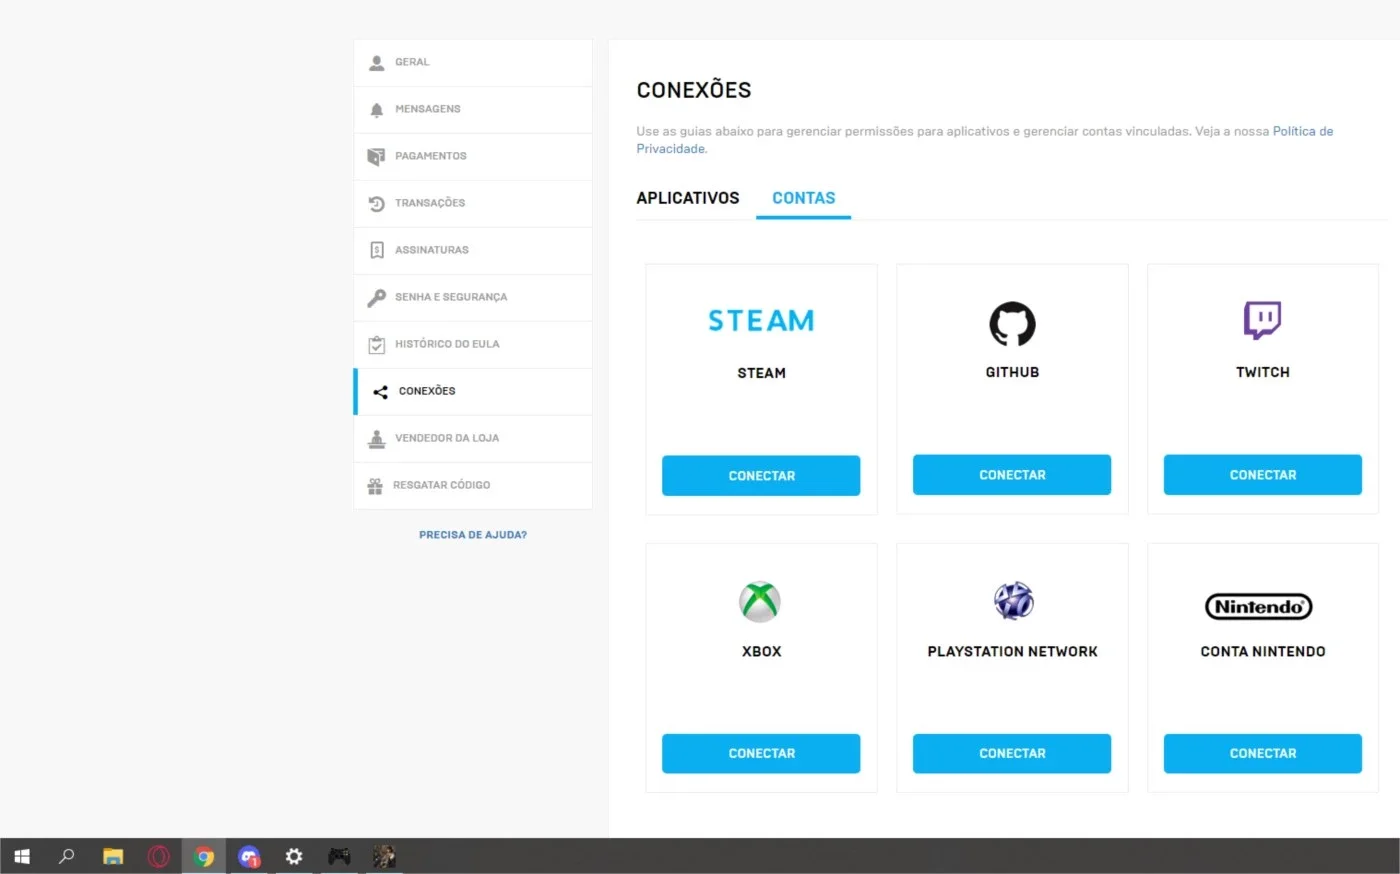Connect the Twitch account
This screenshot has width=1400, height=874.
coord(1263,475)
